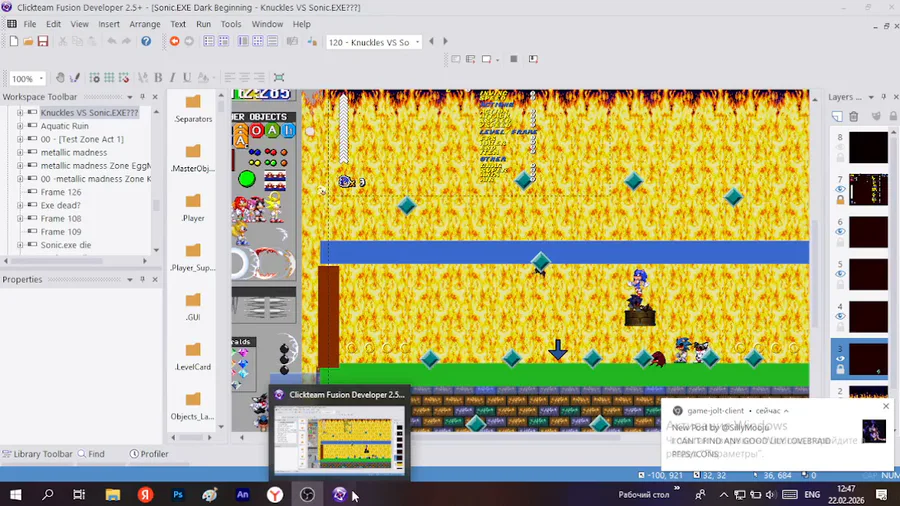Select Sonic.exe die in workspace tree
900x506 pixels.
coord(66,244)
